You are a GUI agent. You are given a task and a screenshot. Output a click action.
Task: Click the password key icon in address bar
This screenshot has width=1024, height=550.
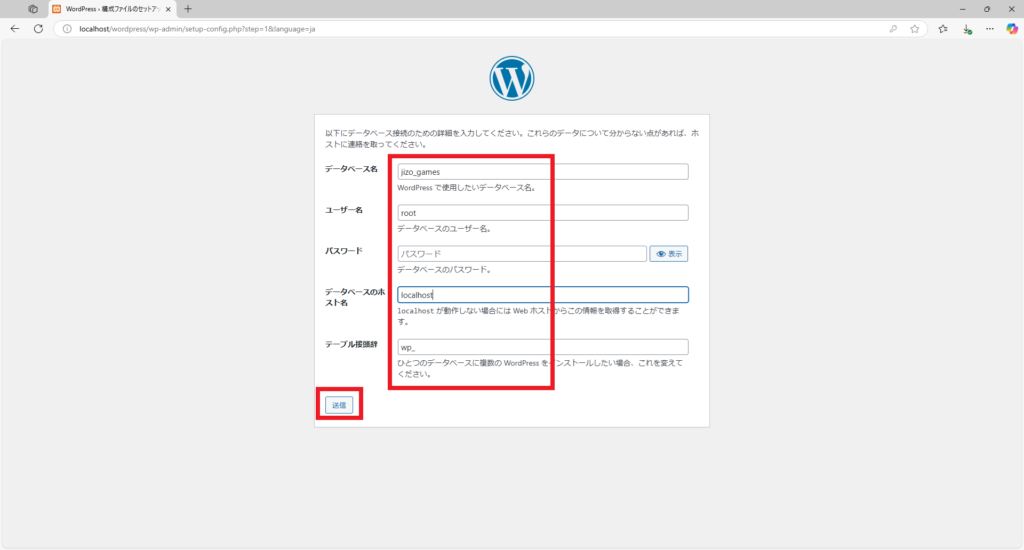893,29
